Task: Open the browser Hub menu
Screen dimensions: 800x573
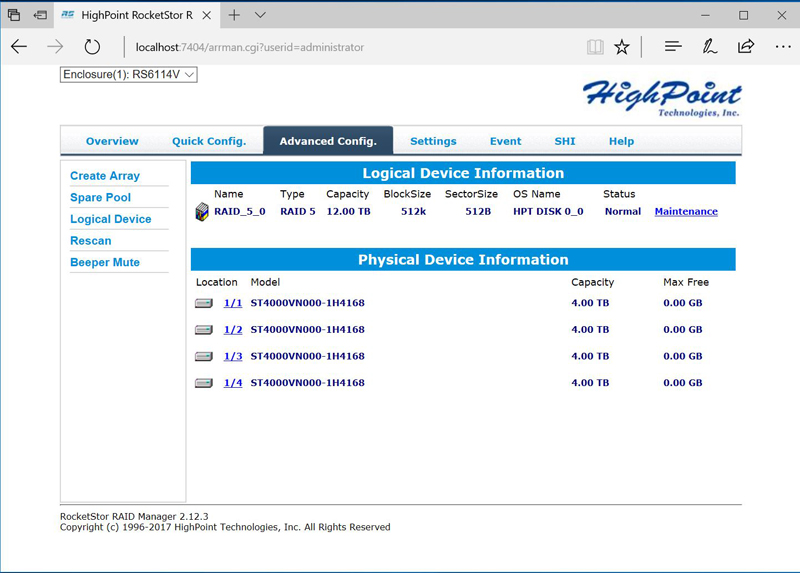Action: 673,47
